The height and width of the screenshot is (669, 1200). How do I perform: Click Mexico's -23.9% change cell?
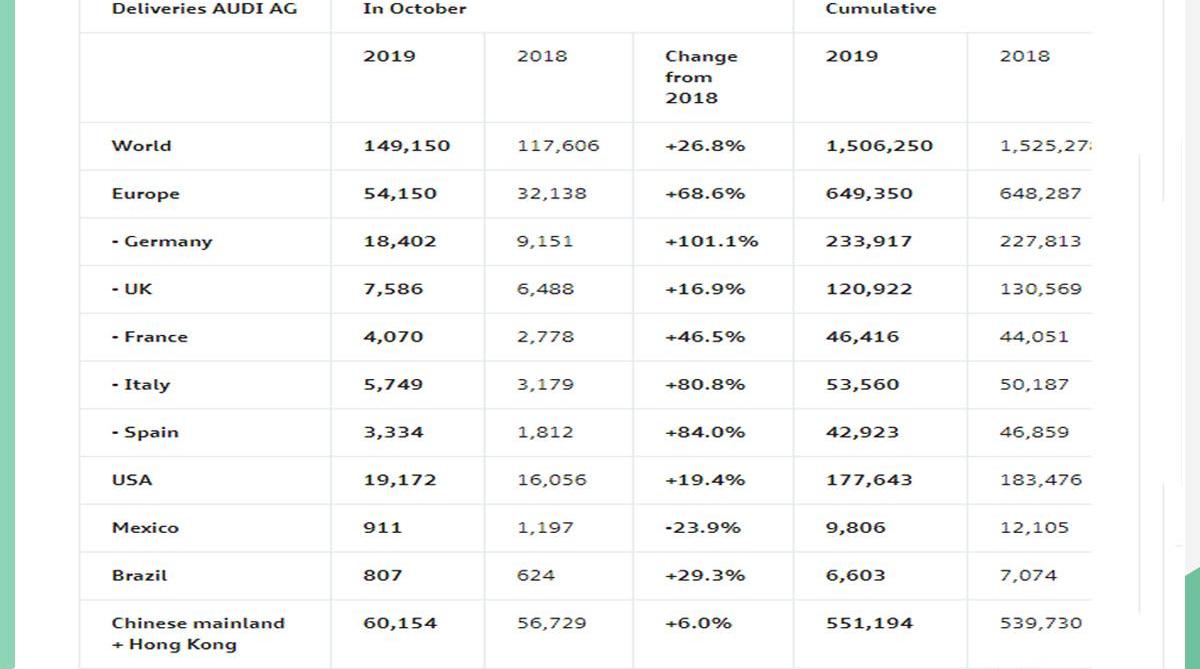[x=703, y=527]
